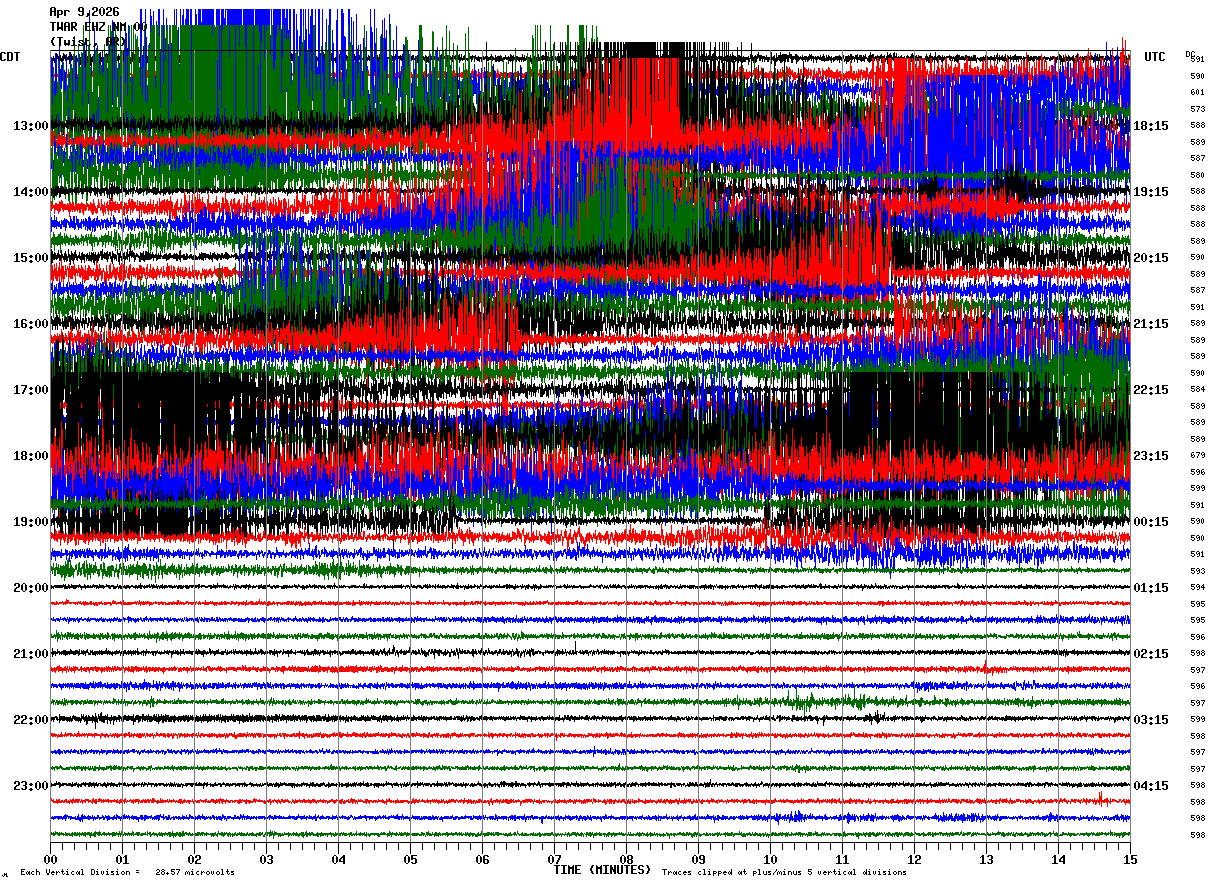
Task: Click the 22:00 CDT time label
Action: tap(31, 720)
